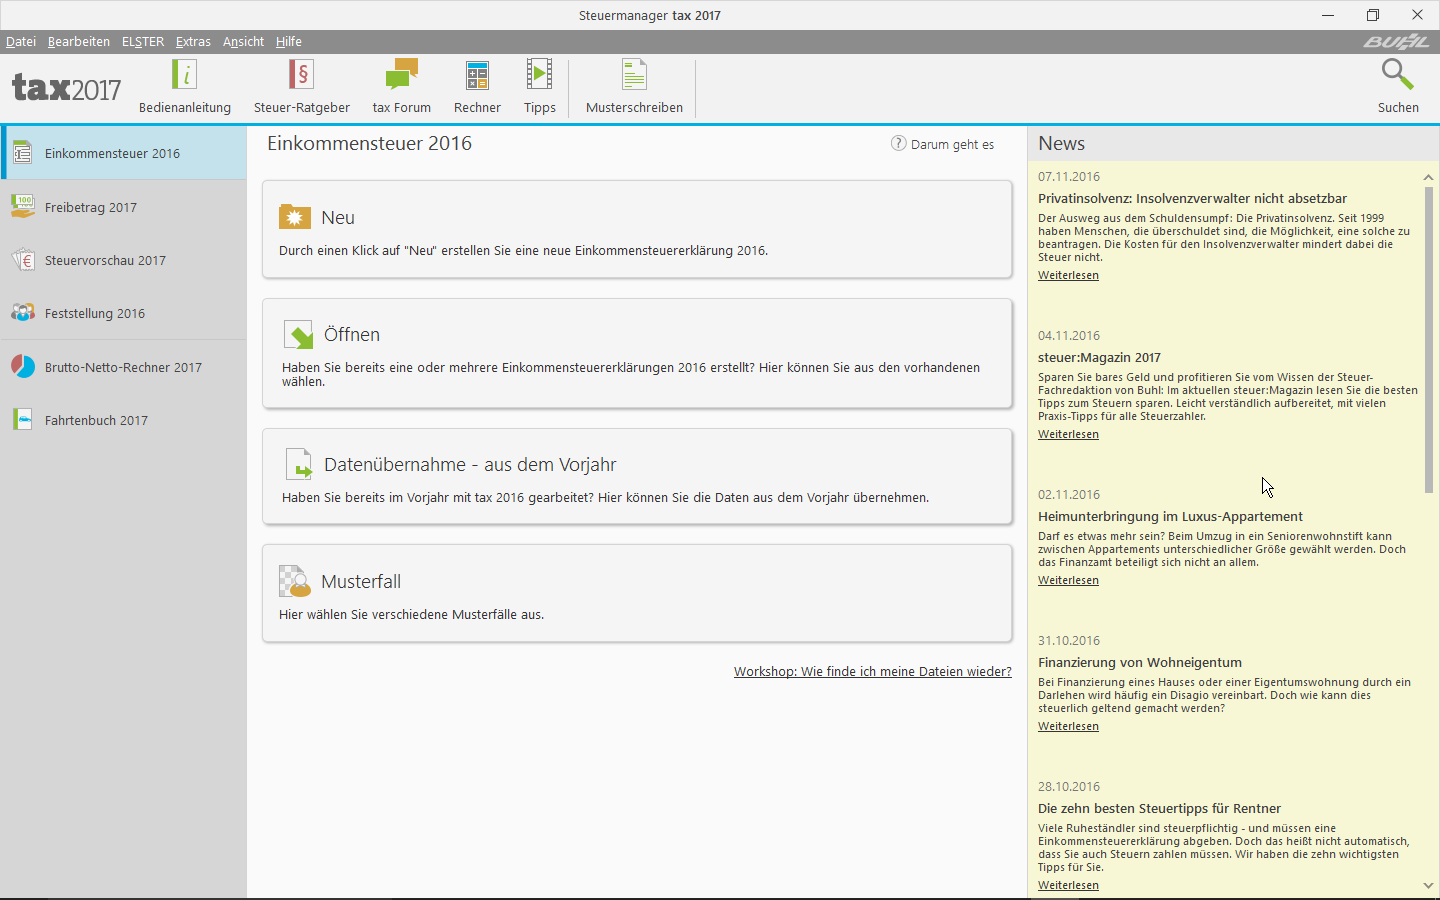Click Weiterlesen under Finanzierung von Wohneigentum
Image resolution: width=1440 pixels, height=900 pixels.
pos(1068,726)
